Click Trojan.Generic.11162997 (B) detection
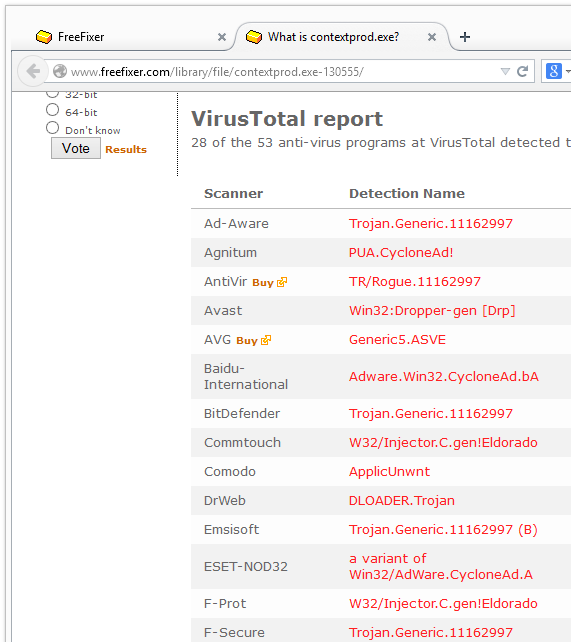Viewport: 571px width, 642px height. click(x=443, y=529)
